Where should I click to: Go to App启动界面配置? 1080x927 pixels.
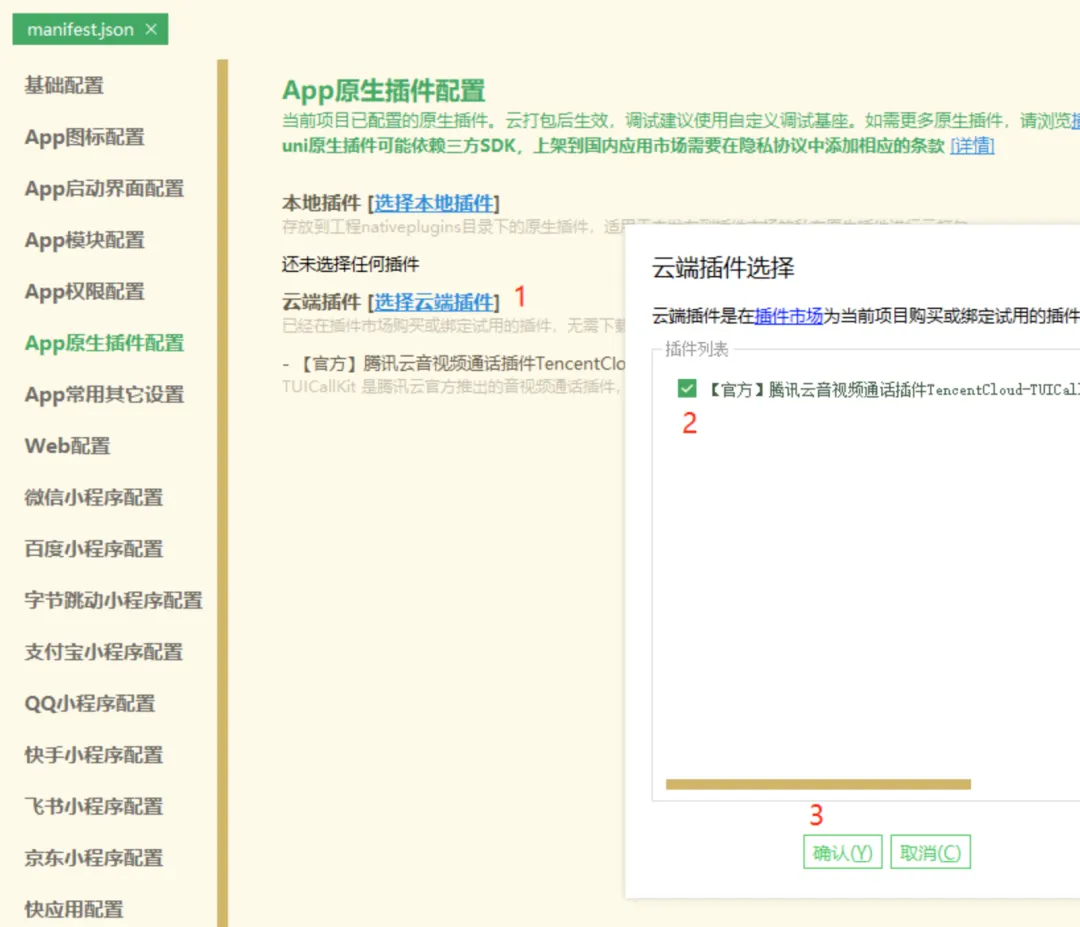pyautogui.click(x=104, y=189)
